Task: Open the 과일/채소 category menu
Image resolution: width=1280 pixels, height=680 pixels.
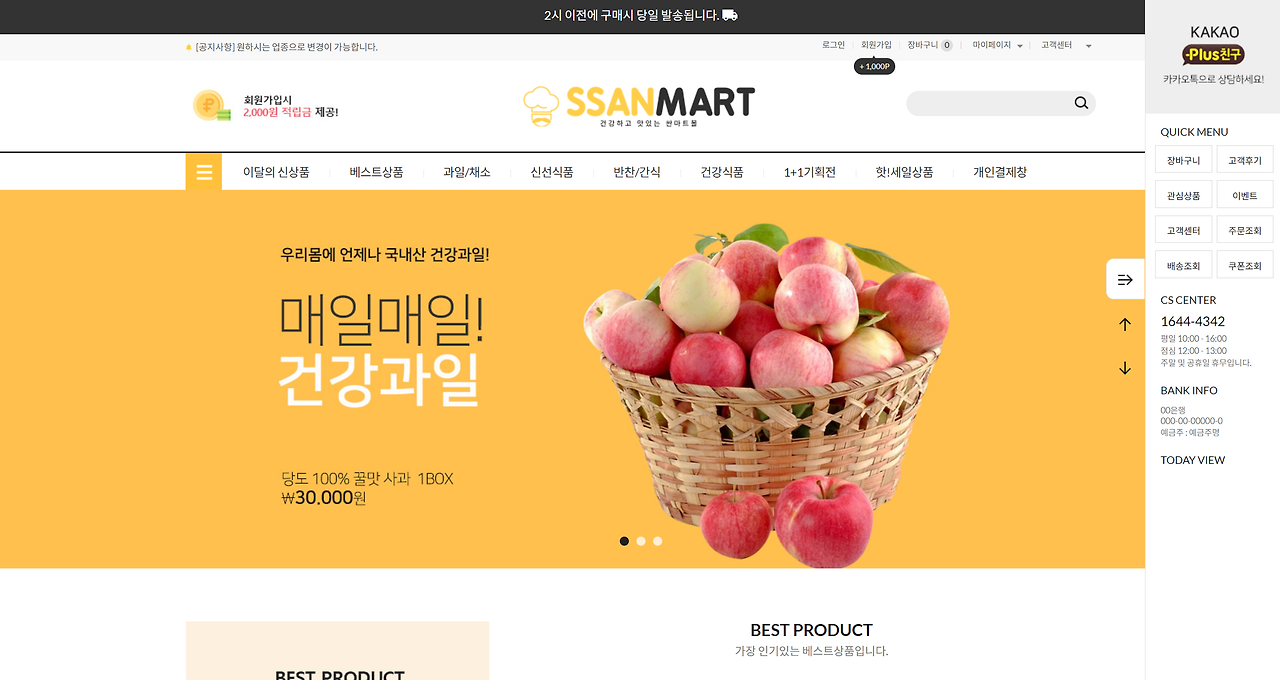Action: pos(467,172)
